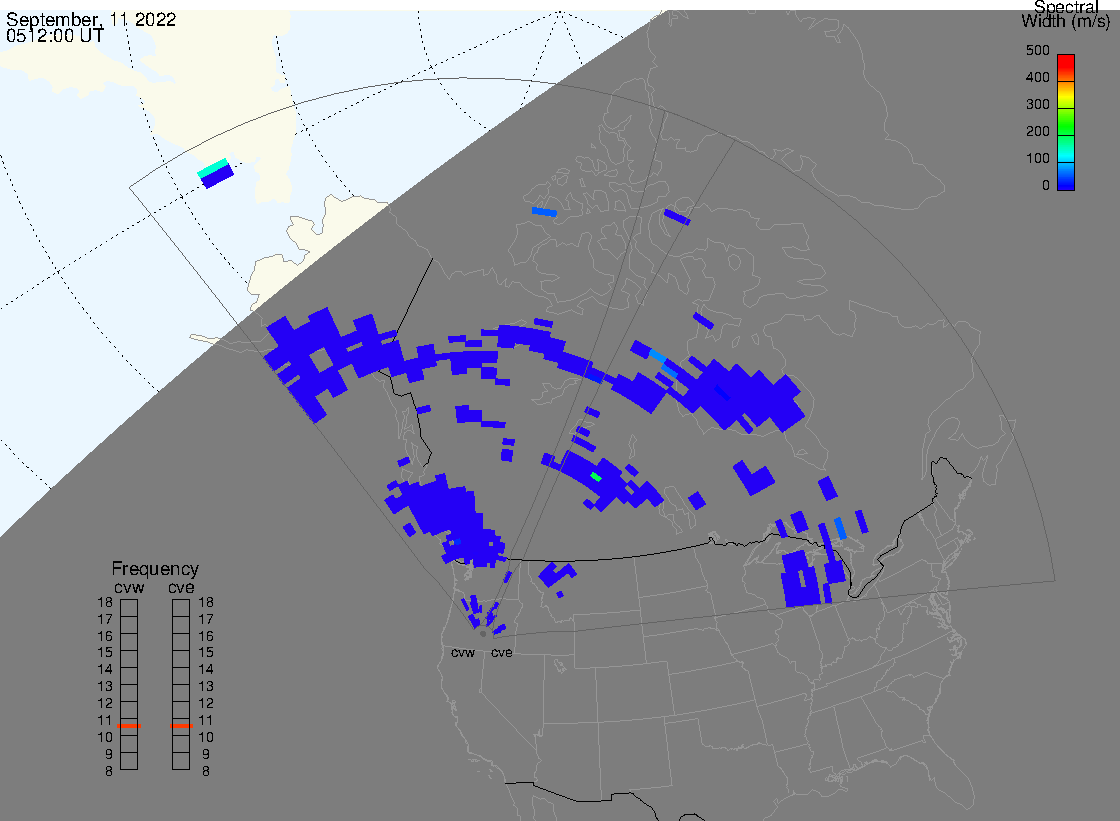Select the 'Spectral Width (m/s)' legend title
This screenshot has height=821, width=1120.
point(1065,15)
